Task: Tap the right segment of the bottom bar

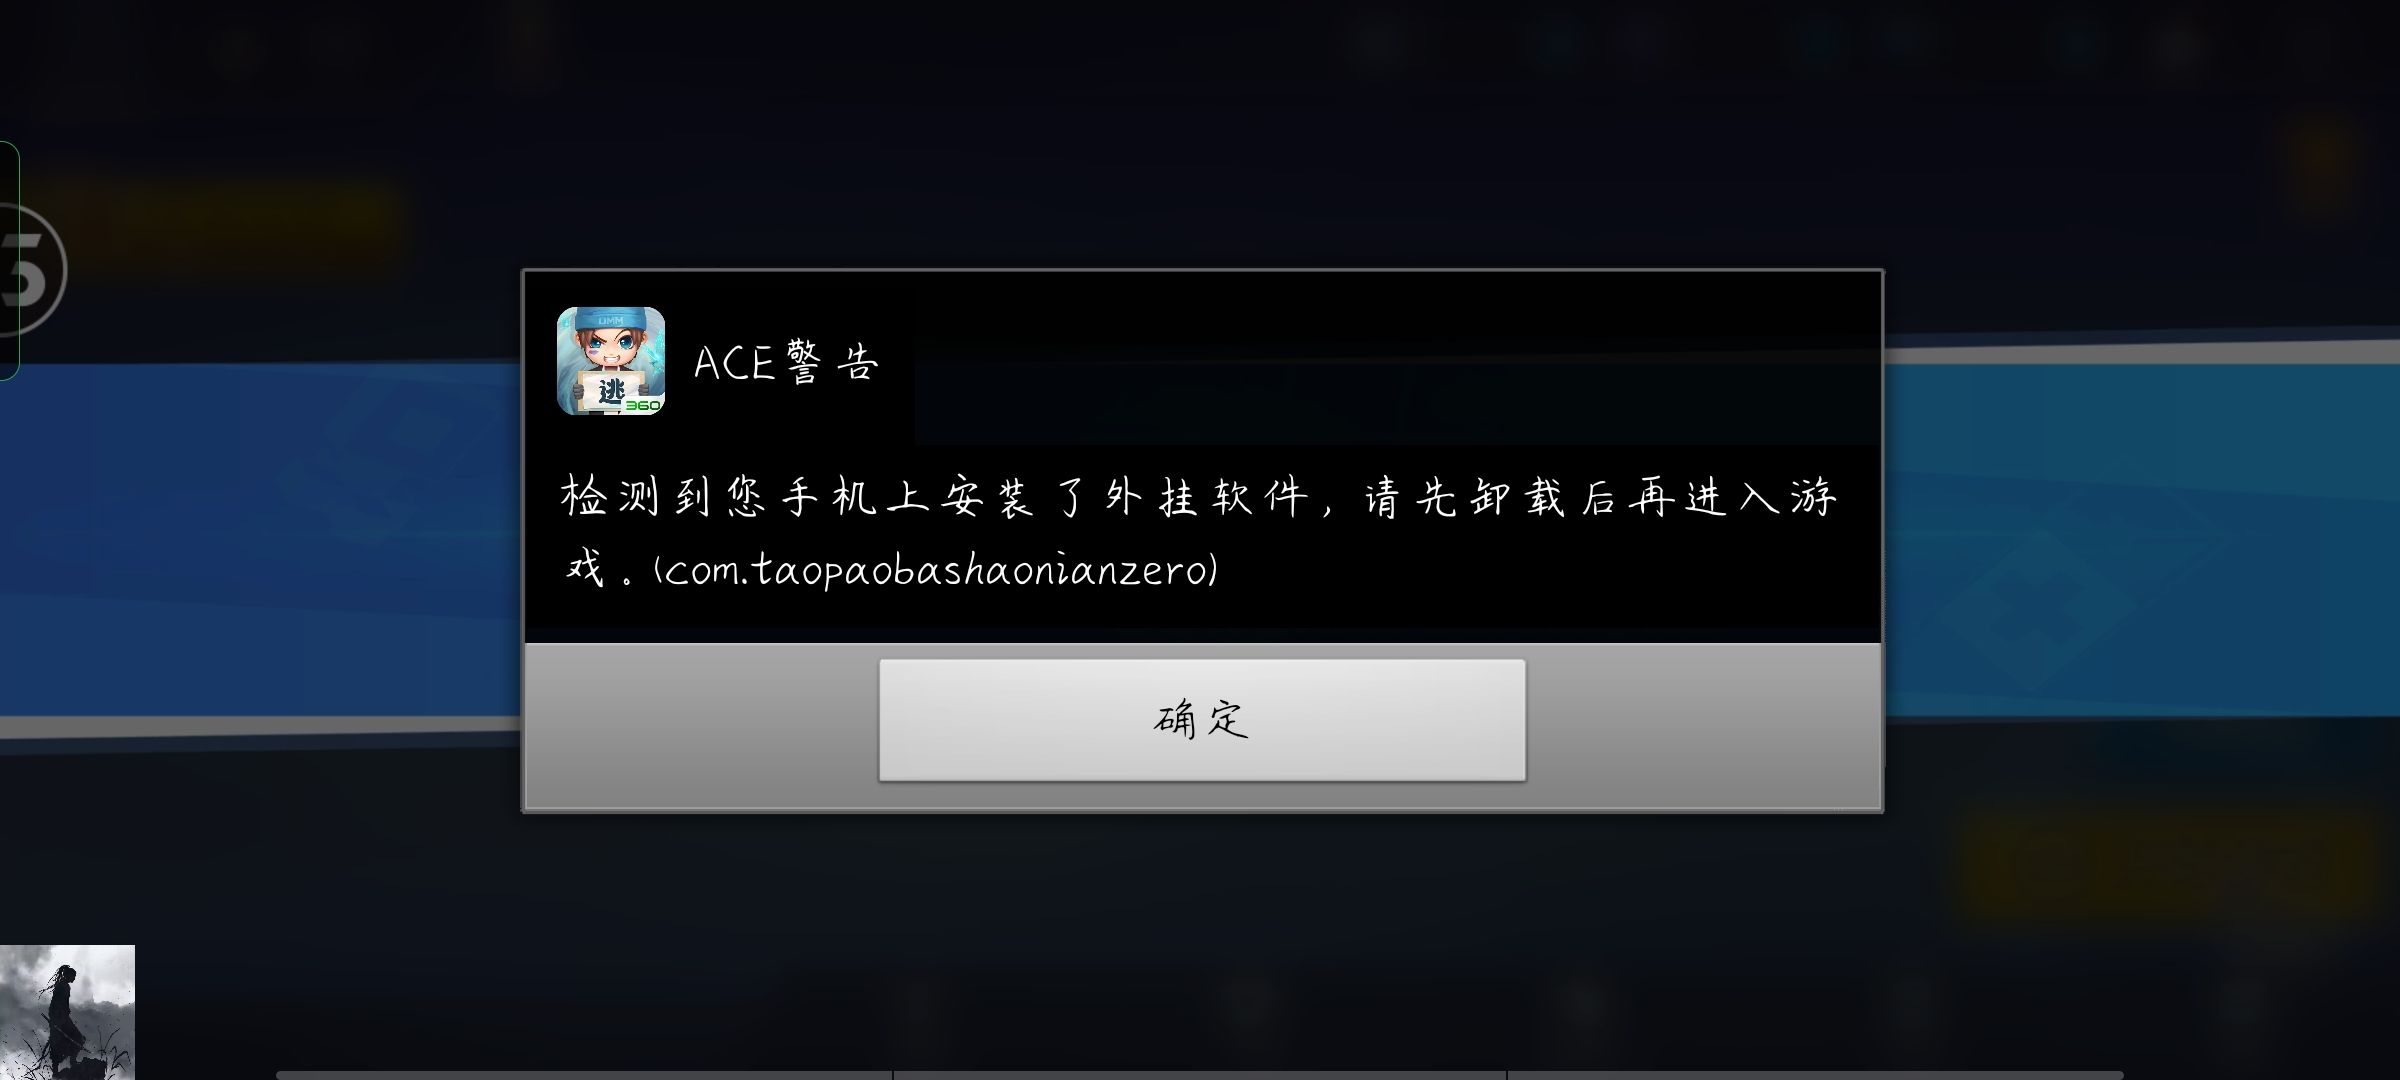Action: [x=1815, y=1075]
